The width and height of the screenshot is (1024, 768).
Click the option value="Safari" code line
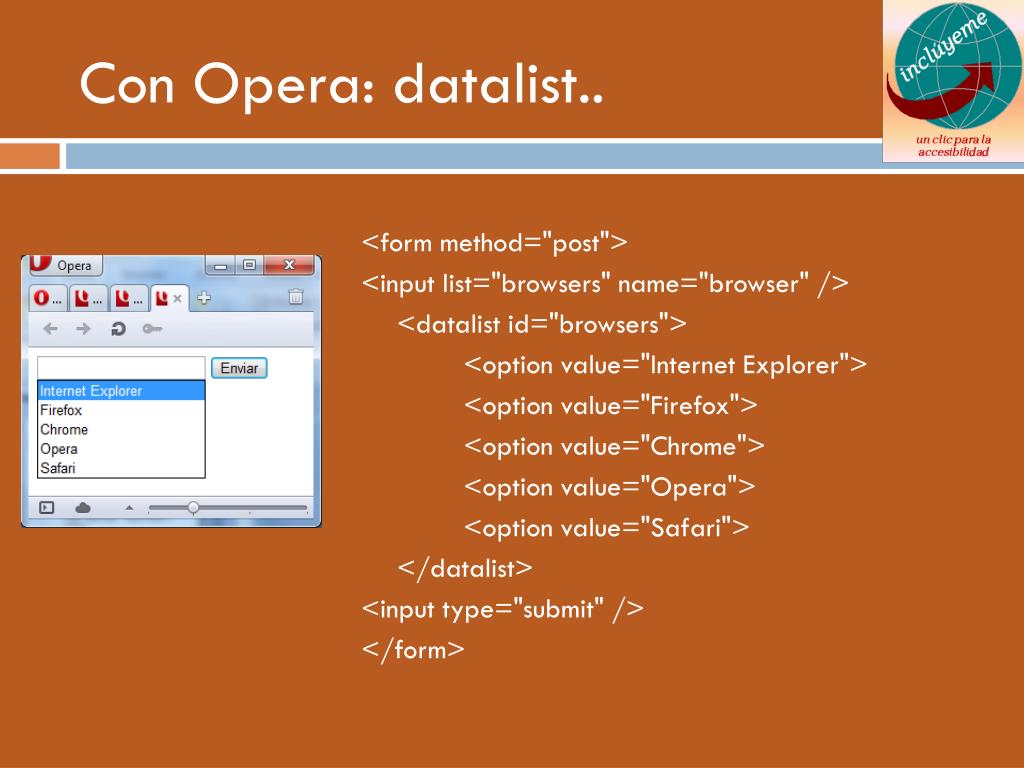click(606, 528)
